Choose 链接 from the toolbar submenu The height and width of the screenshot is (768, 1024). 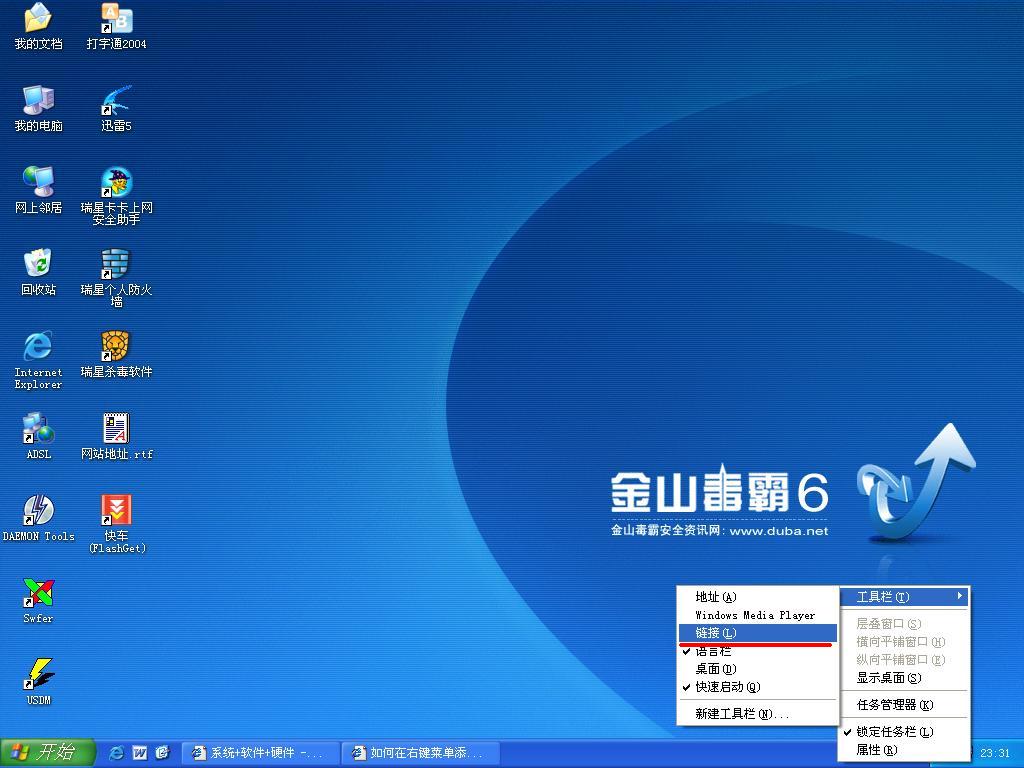(x=716, y=633)
